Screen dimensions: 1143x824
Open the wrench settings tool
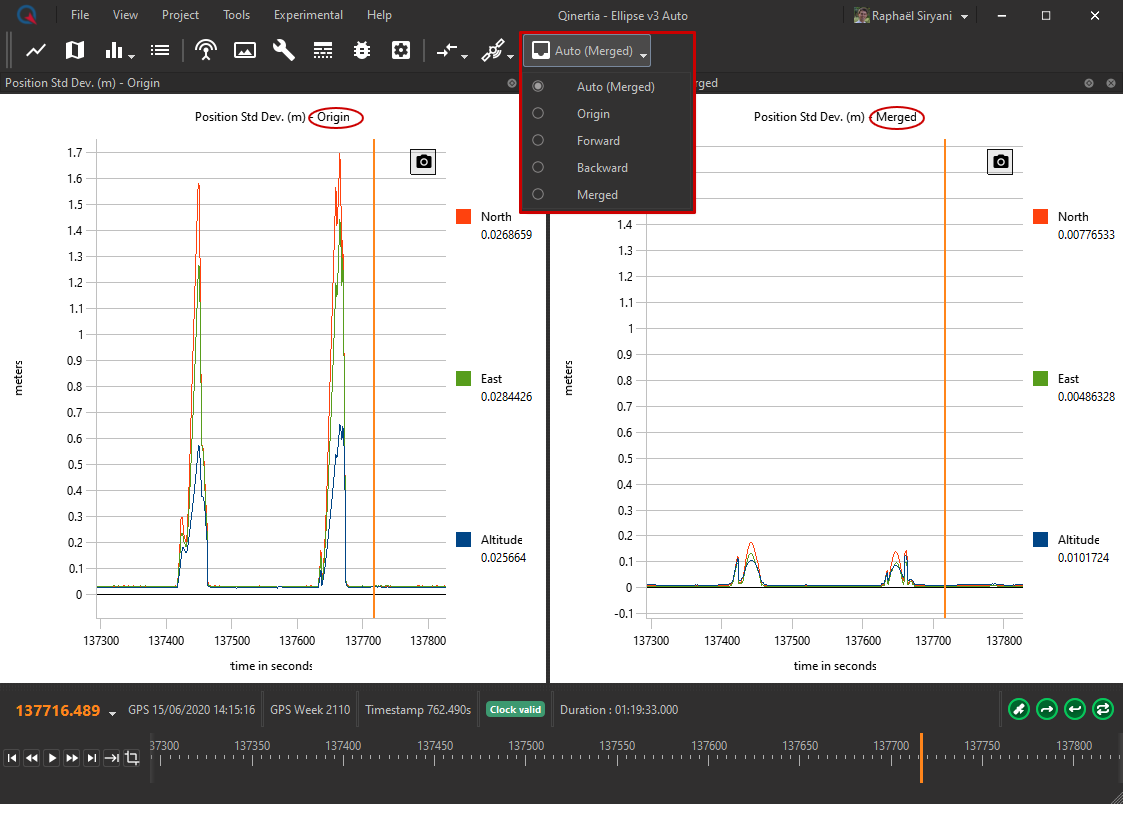coord(284,50)
